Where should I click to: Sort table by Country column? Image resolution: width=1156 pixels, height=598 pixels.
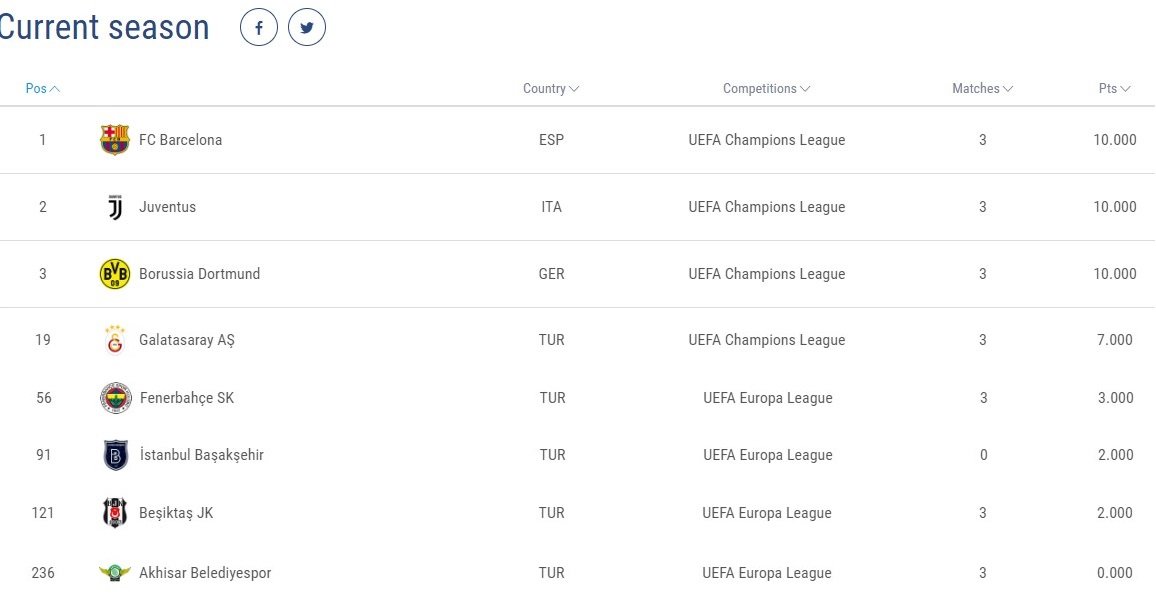(551, 88)
